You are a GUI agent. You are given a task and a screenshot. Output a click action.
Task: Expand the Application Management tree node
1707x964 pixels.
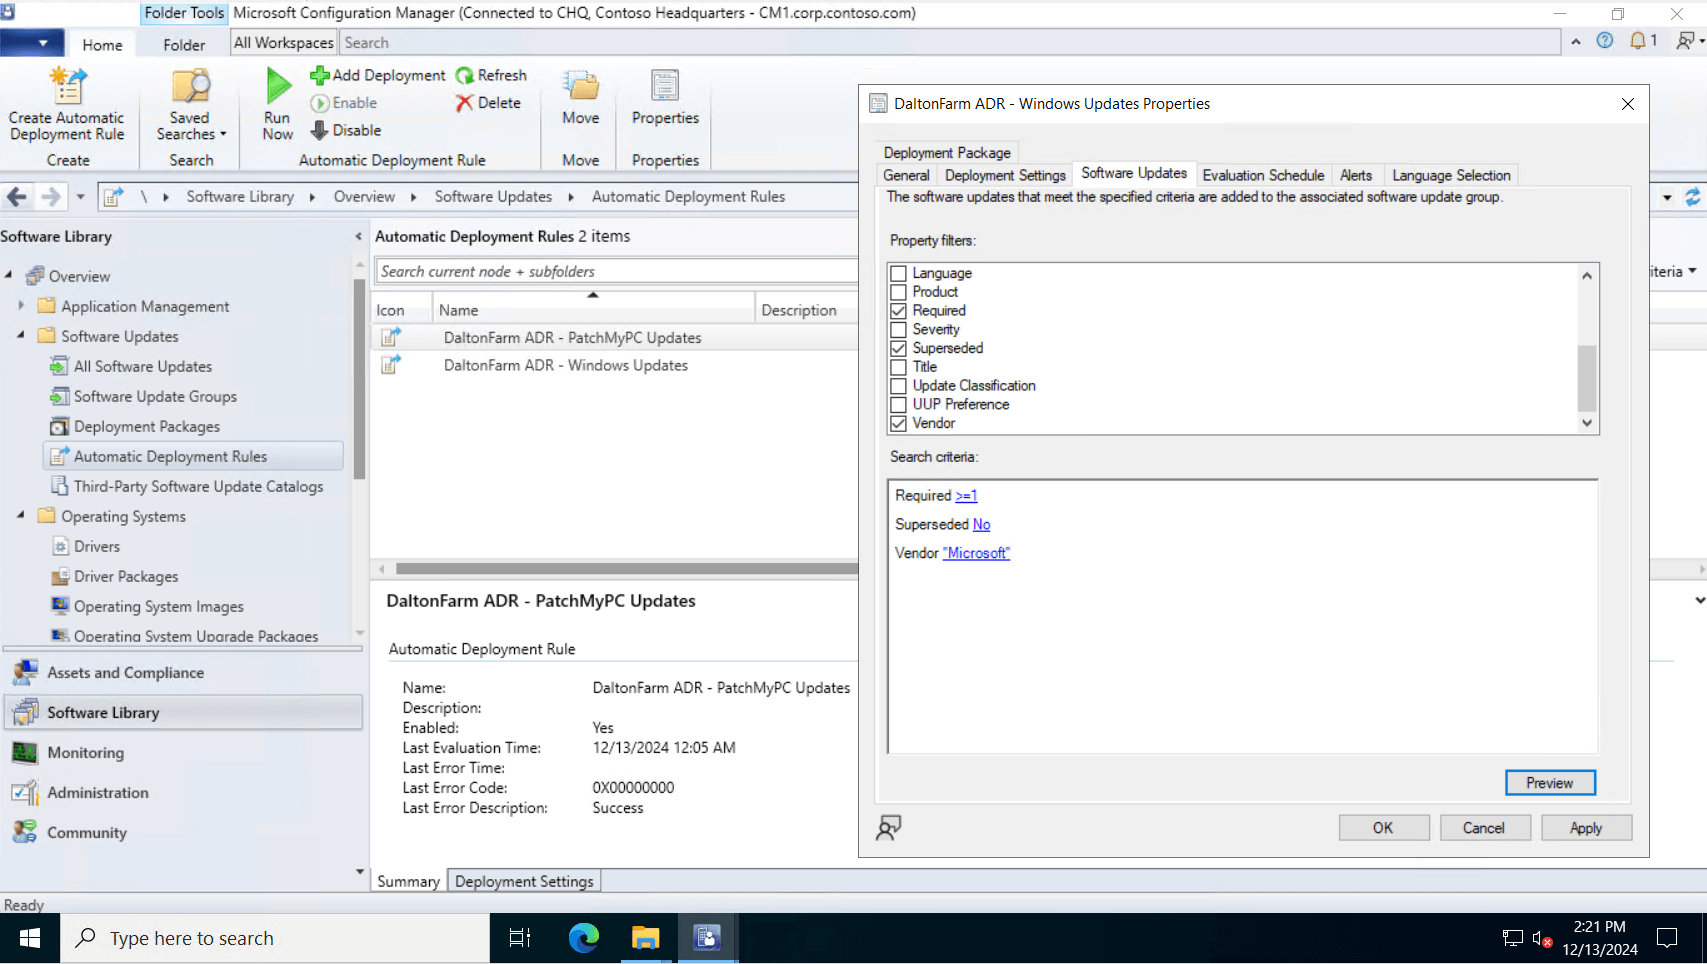[x=21, y=306]
